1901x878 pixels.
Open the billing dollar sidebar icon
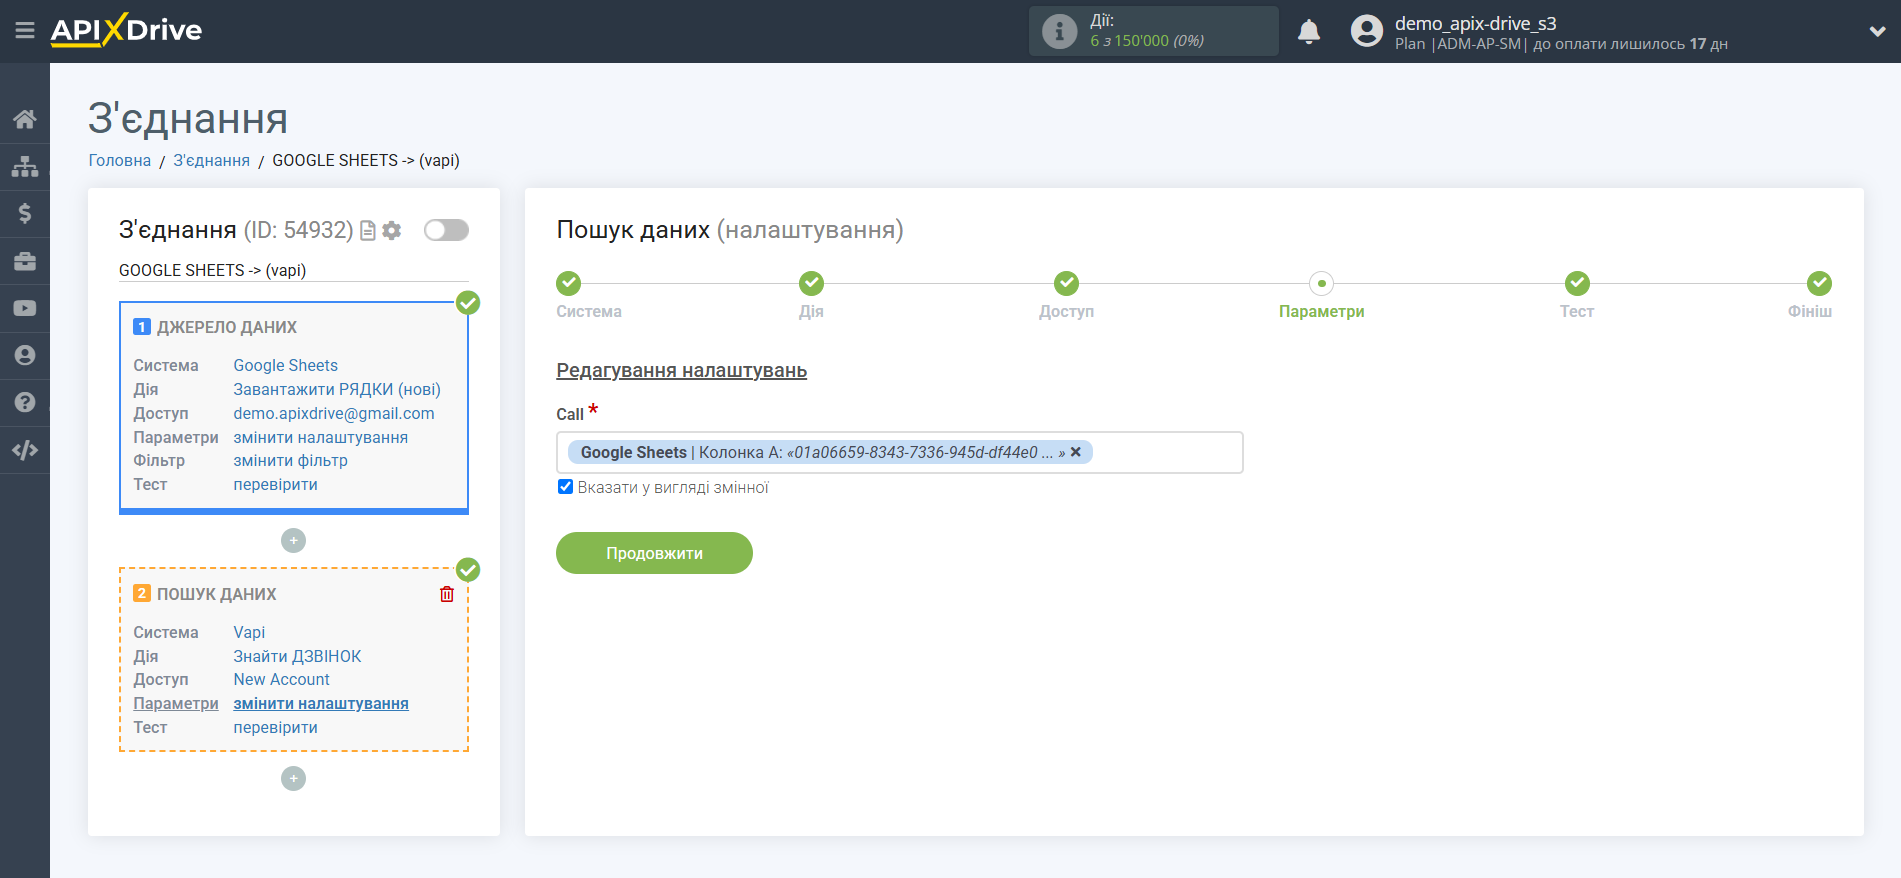(25, 213)
